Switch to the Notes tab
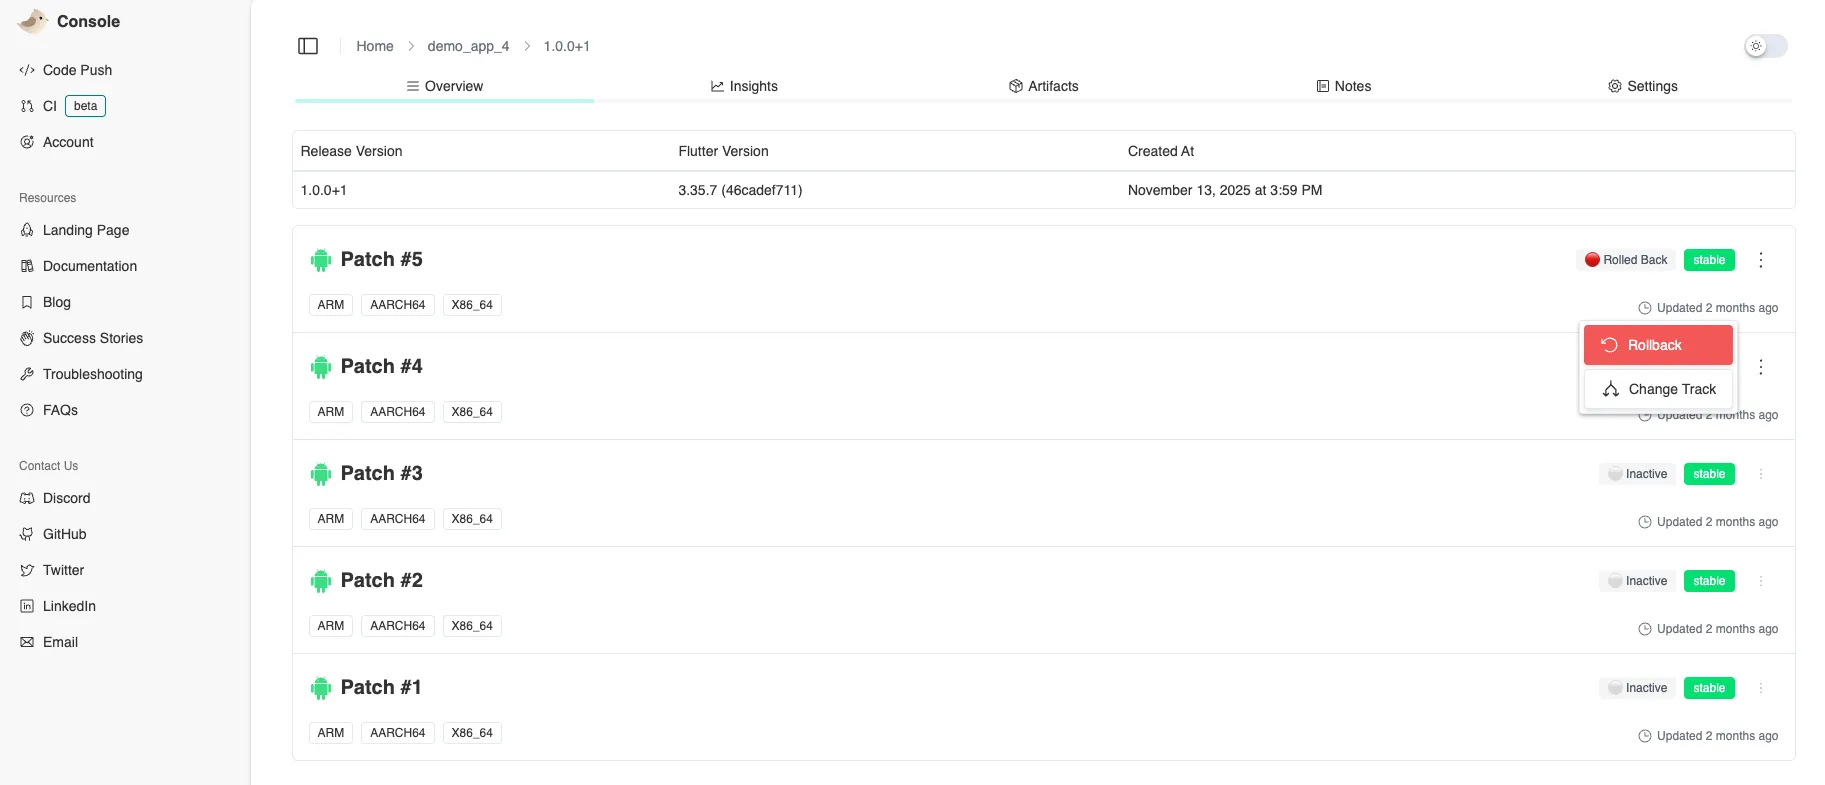Viewport: 1825px width, 785px height. coord(1343,86)
